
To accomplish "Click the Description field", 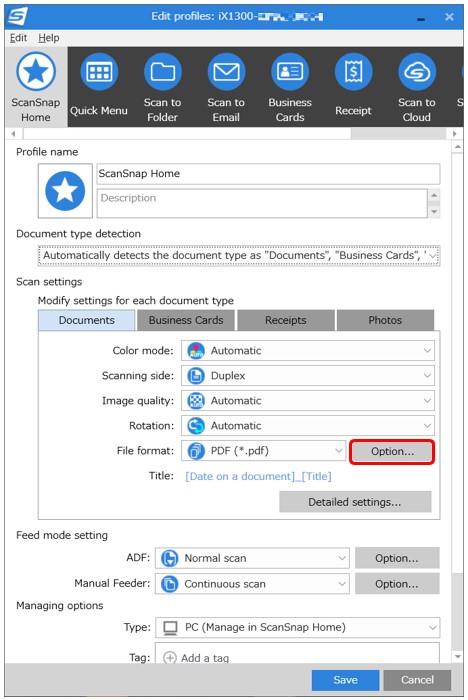I will (x=263, y=203).
